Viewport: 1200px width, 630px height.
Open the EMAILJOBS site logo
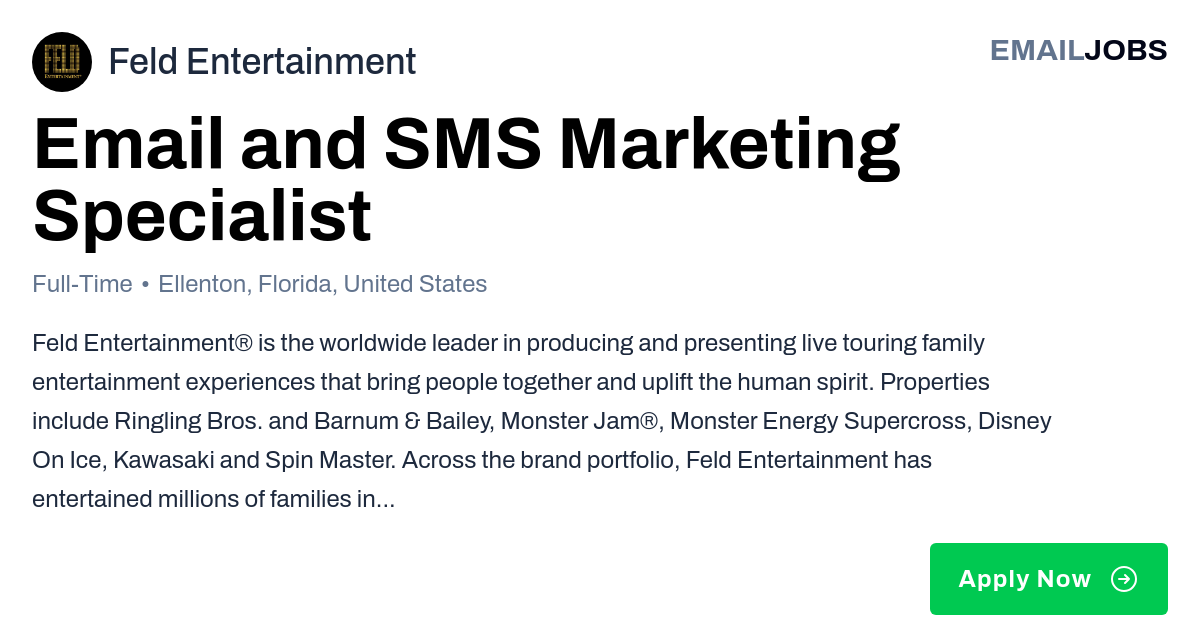(x=1078, y=50)
